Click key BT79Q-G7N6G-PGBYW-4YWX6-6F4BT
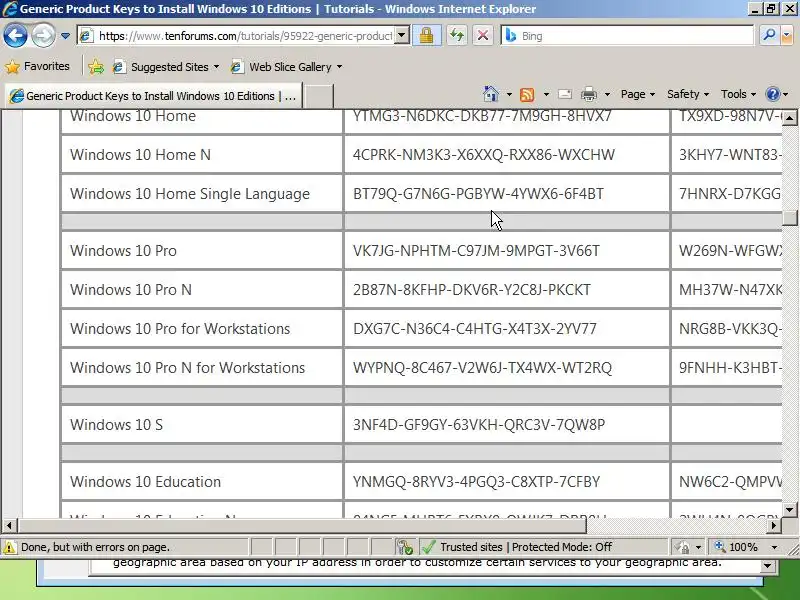The image size is (800, 600). pos(478,194)
